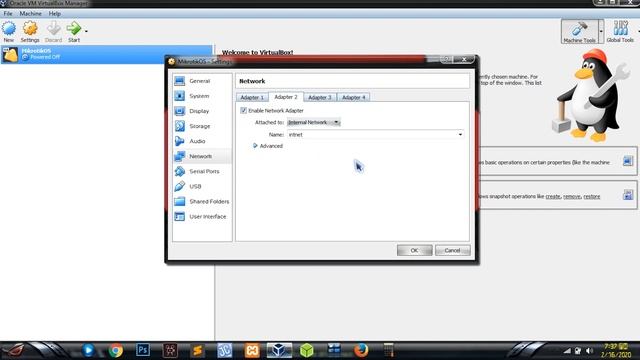Confirm settings with OK button
Screen dimensions: 640x360
click(x=414, y=251)
